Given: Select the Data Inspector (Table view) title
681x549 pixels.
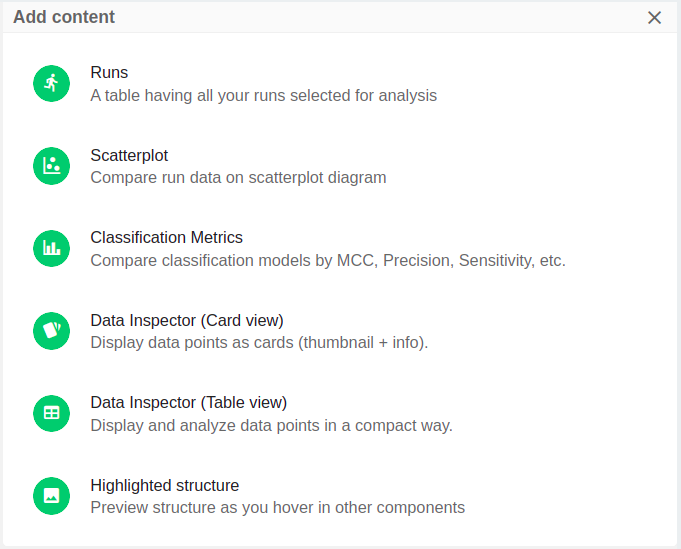Looking at the screenshot, I should [188, 402].
